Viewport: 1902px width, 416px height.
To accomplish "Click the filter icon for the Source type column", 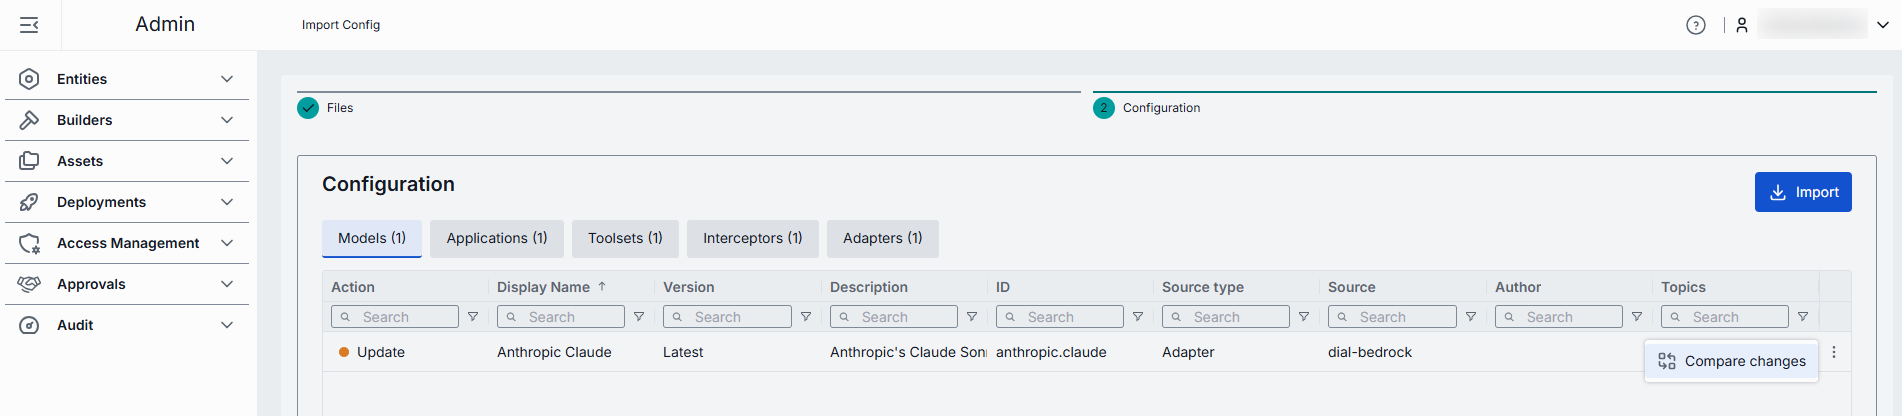I will [x=1303, y=317].
